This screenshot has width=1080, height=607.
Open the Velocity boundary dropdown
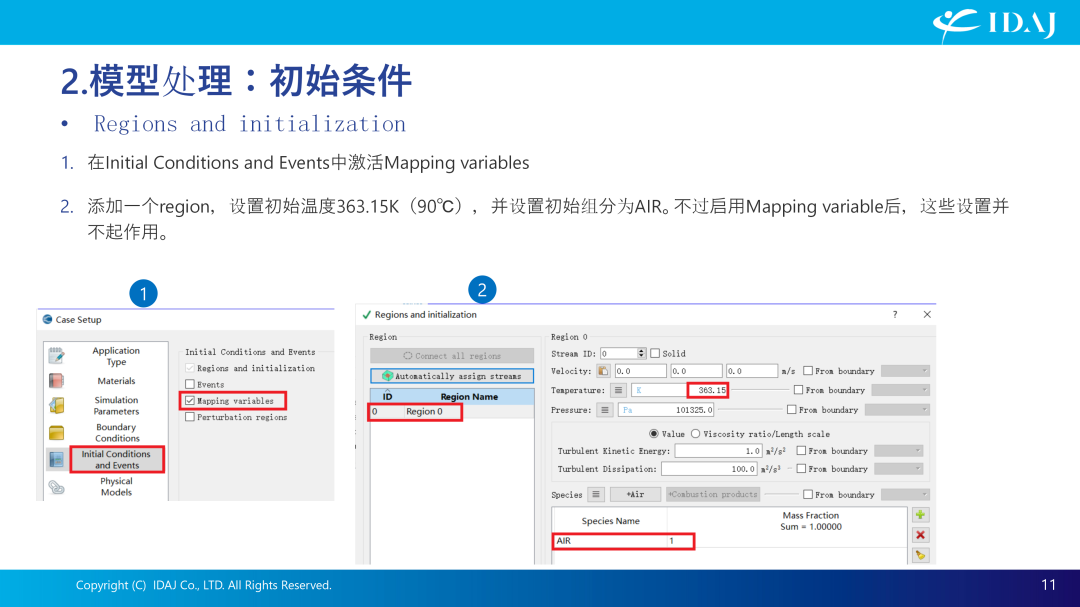[x=905, y=371]
